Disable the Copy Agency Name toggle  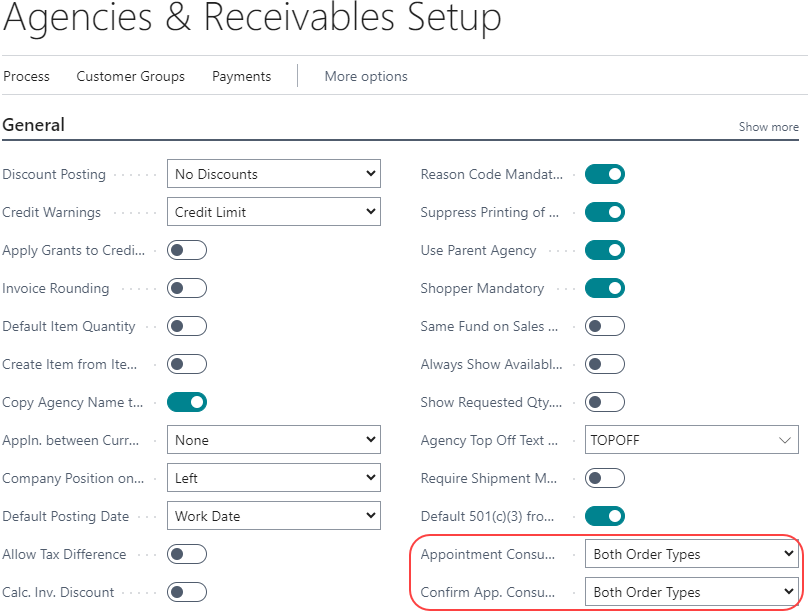187,402
